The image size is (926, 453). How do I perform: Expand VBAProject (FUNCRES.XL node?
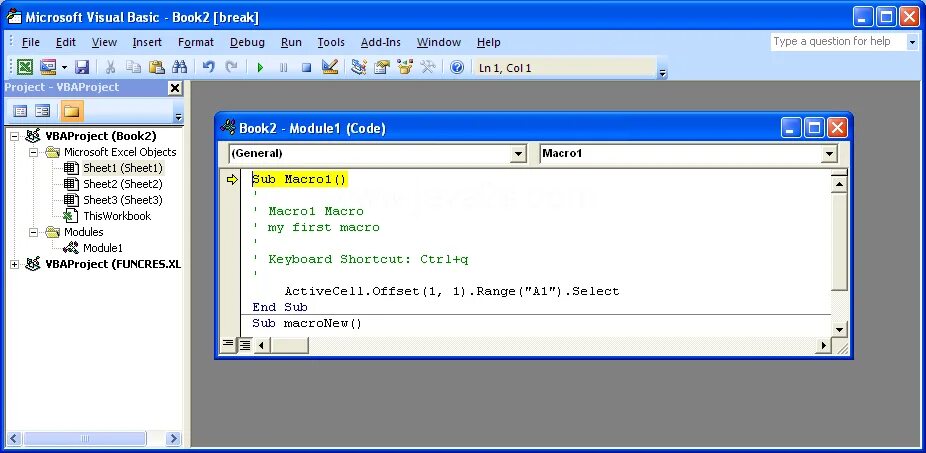[15, 265]
